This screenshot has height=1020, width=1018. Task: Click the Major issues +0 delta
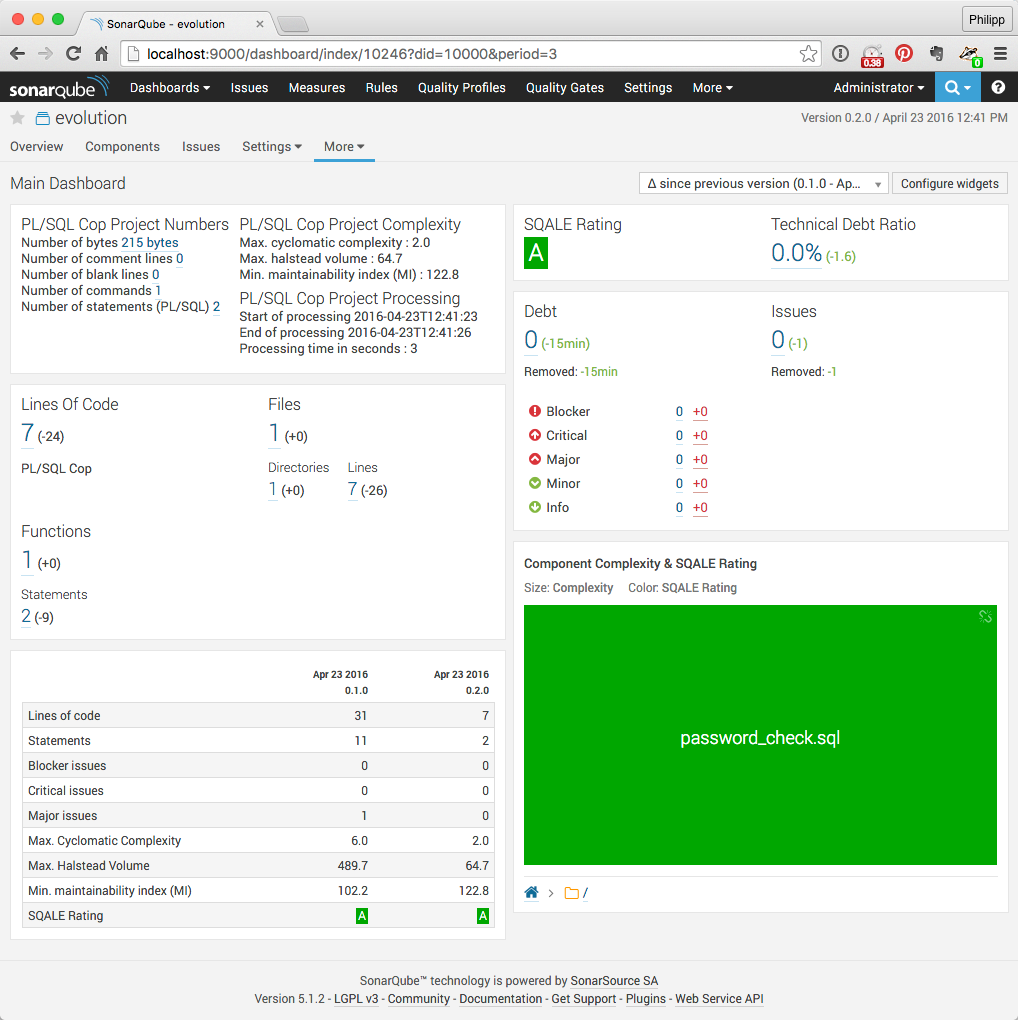[700, 459]
